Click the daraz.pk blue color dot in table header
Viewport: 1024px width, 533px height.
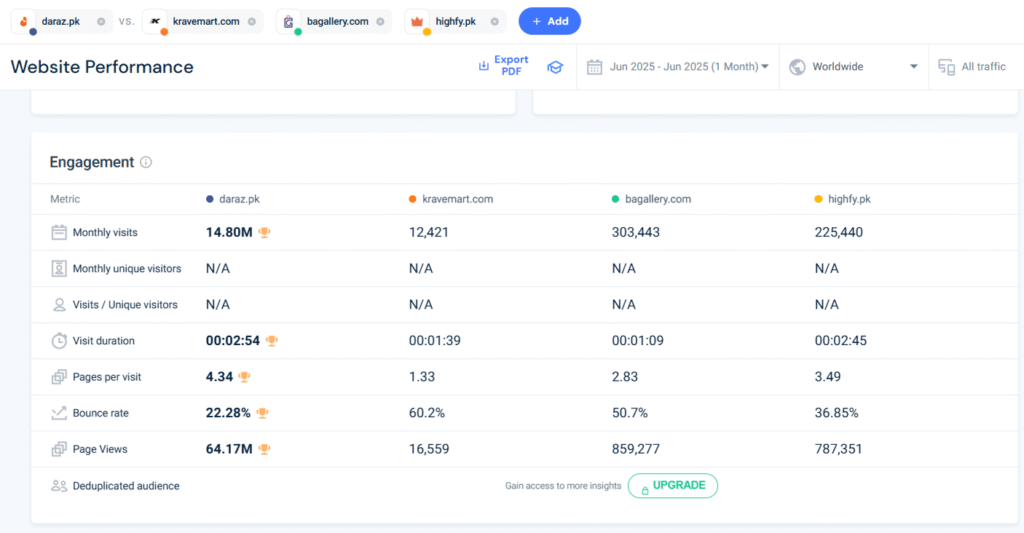pos(210,199)
